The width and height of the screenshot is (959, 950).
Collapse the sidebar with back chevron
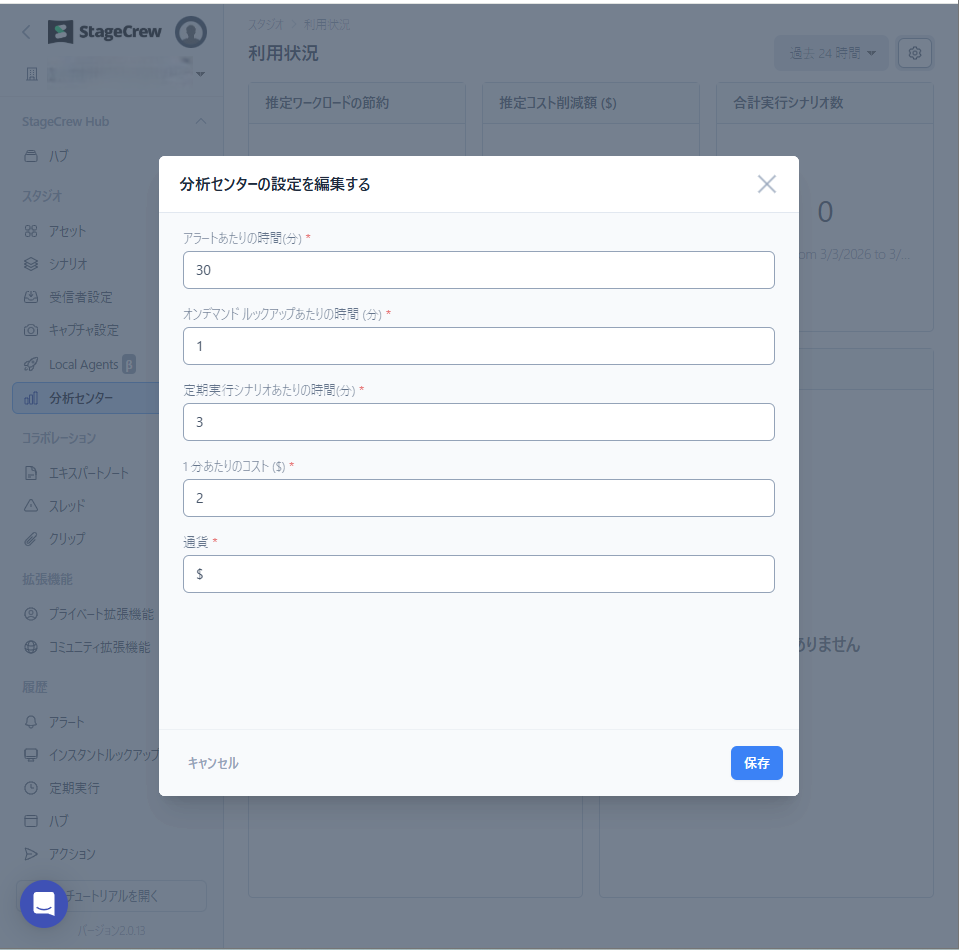click(x=27, y=32)
